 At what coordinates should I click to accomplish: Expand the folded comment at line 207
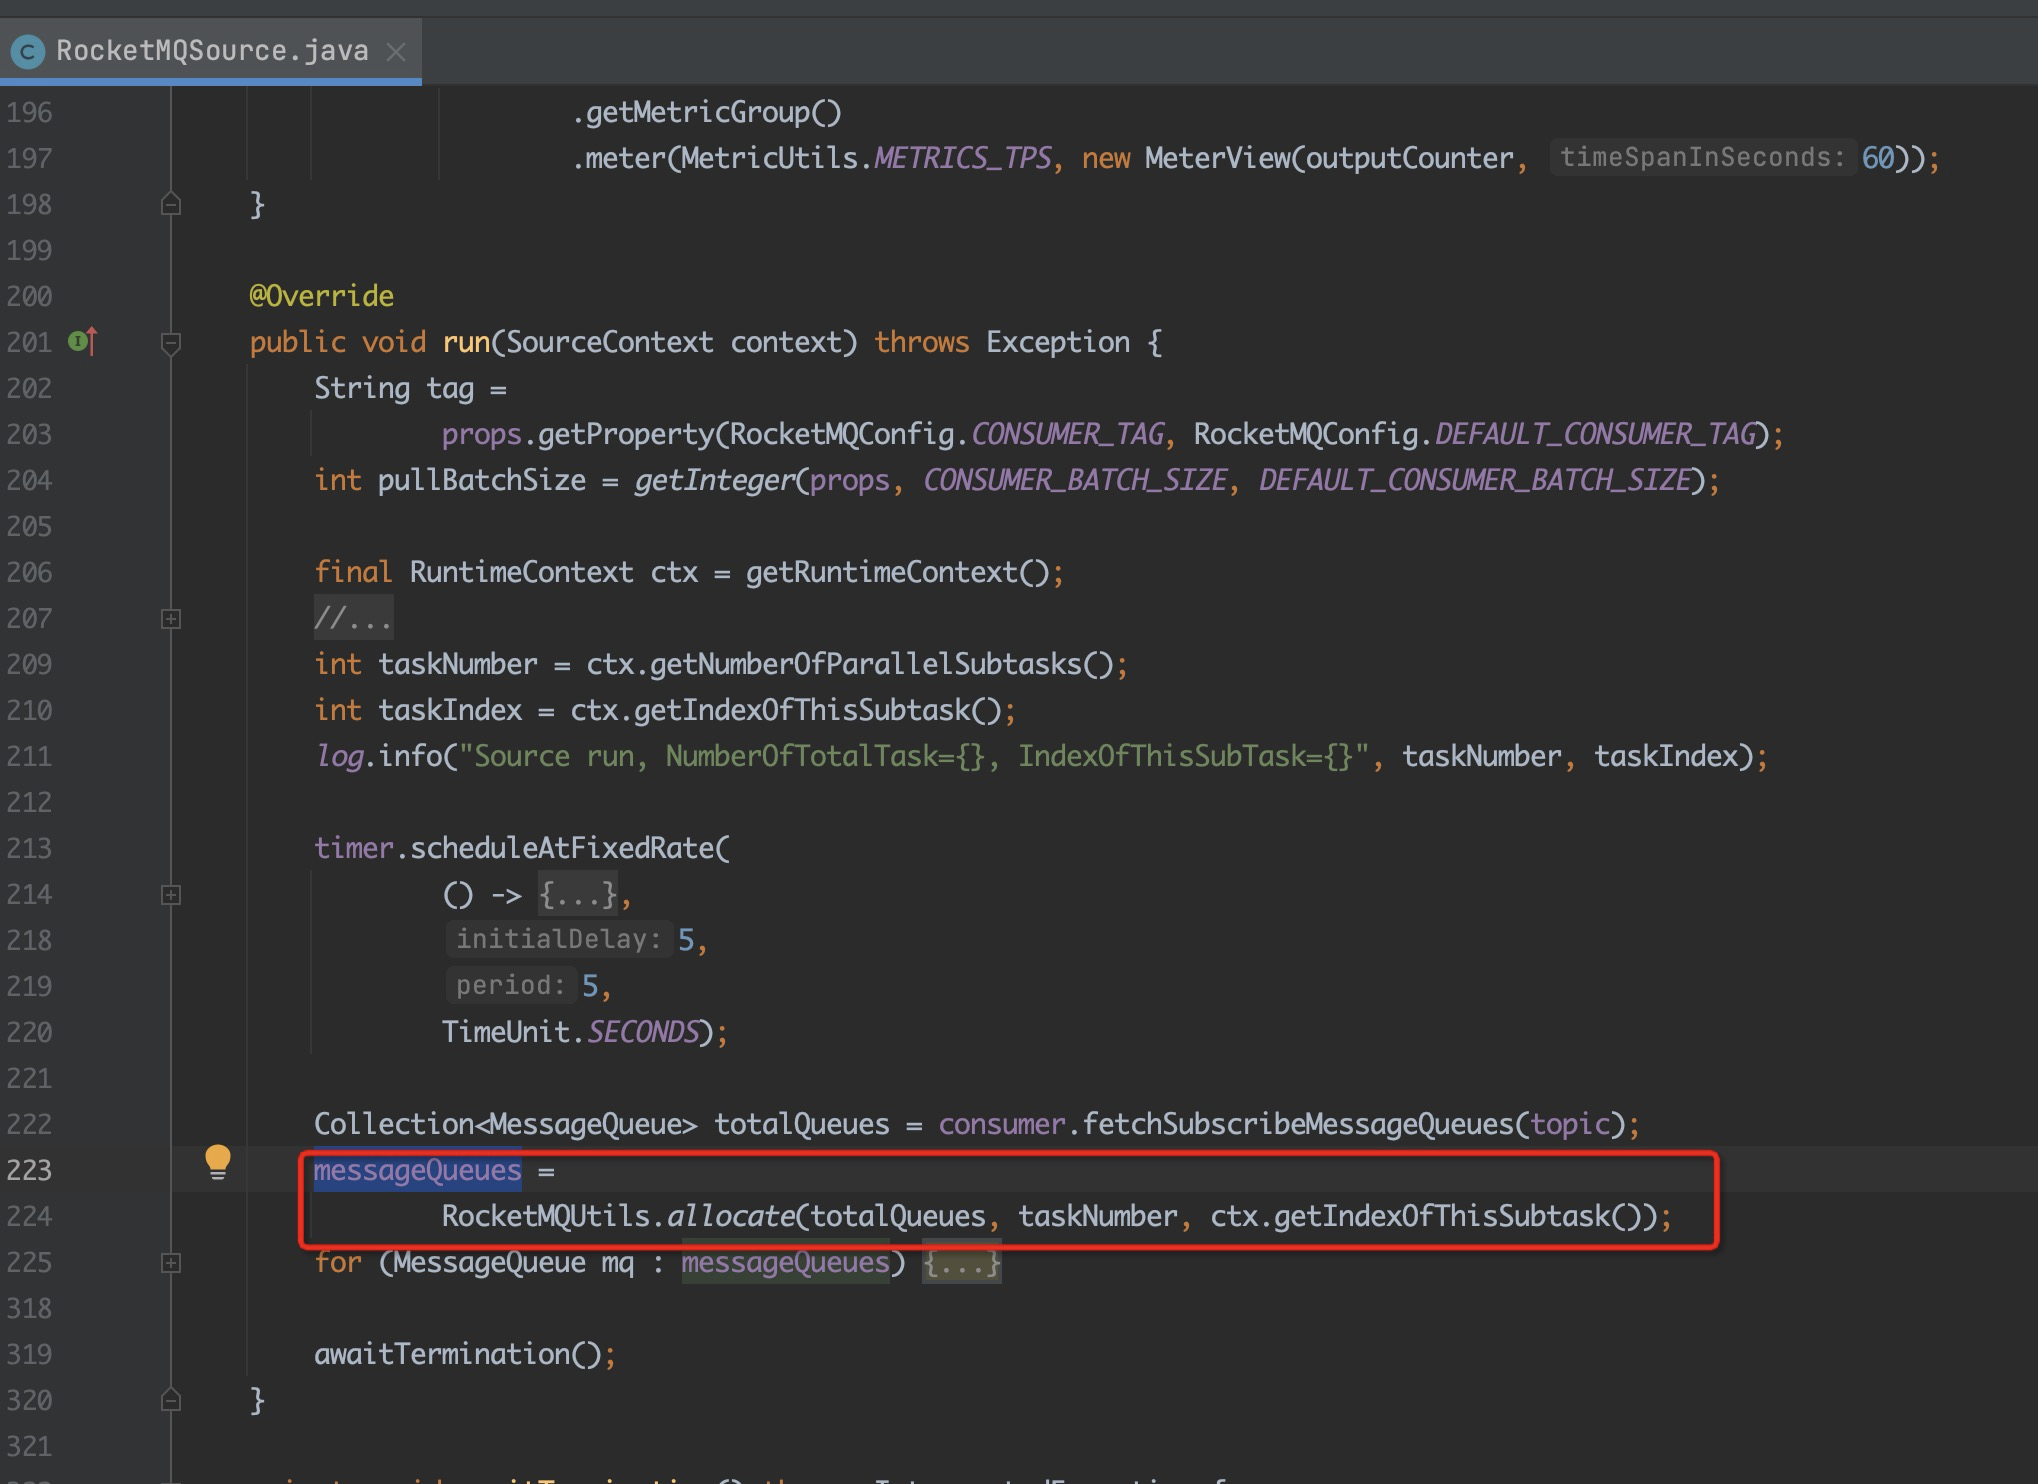coord(171,619)
